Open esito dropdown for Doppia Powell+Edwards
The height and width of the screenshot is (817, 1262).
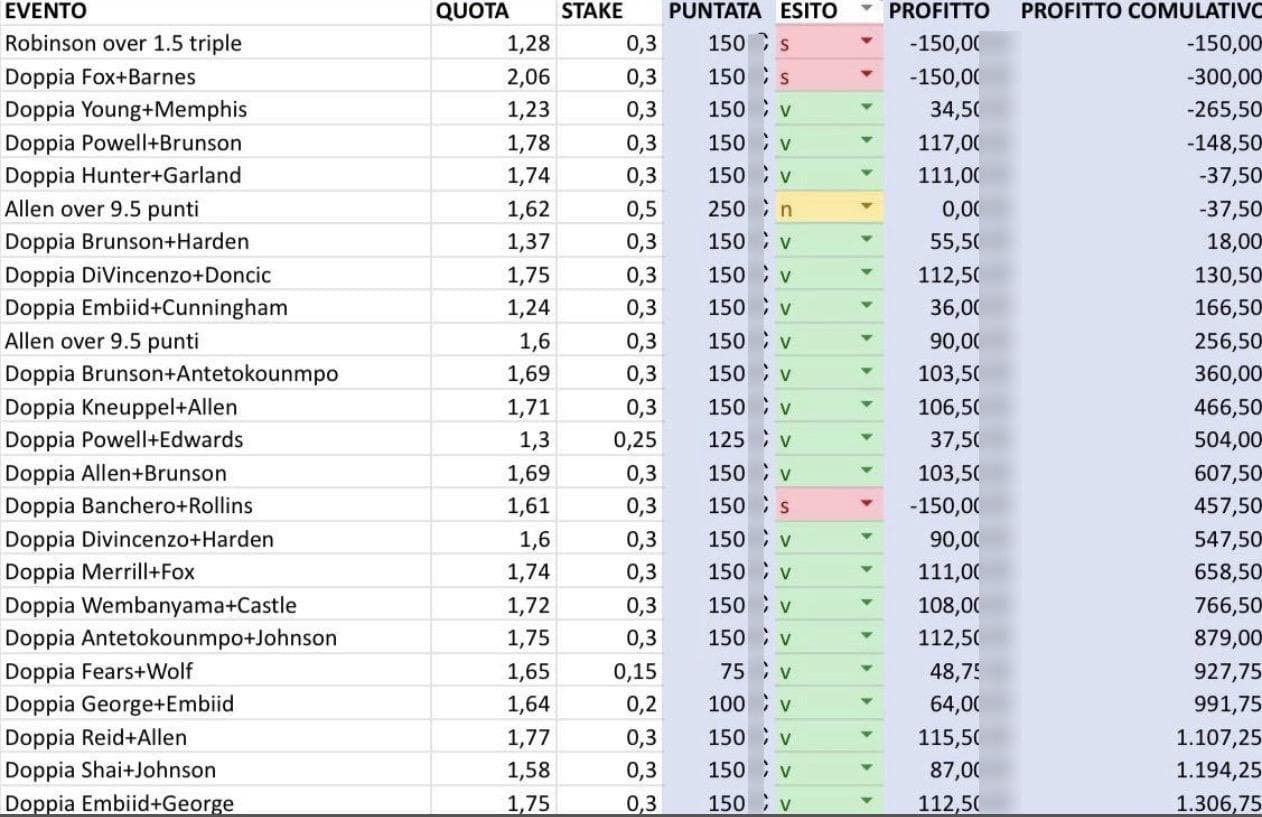(867, 440)
